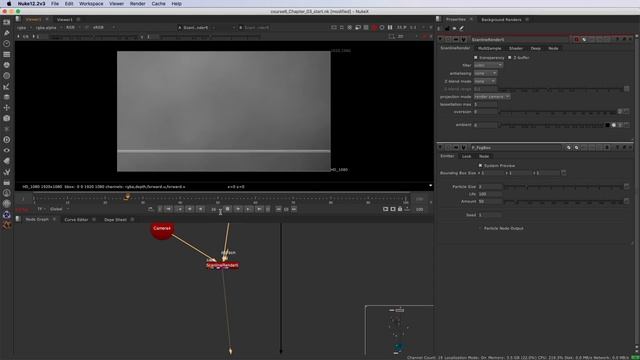The image size is (640, 360).
Task: Switch to the Look tab of P_FogBox
Action: pyautogui.click(x=466, y=156)
